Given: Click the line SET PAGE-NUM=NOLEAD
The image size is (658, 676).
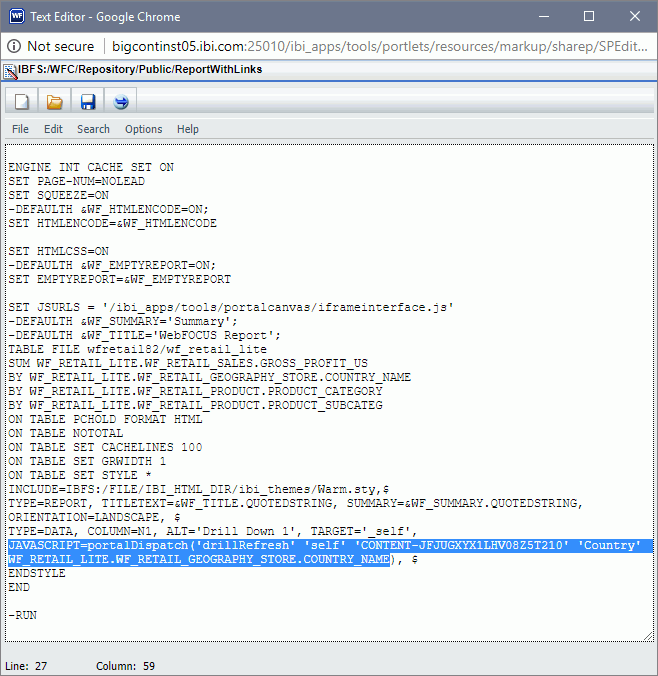Looking at the screenshot, I should [76, 181].
